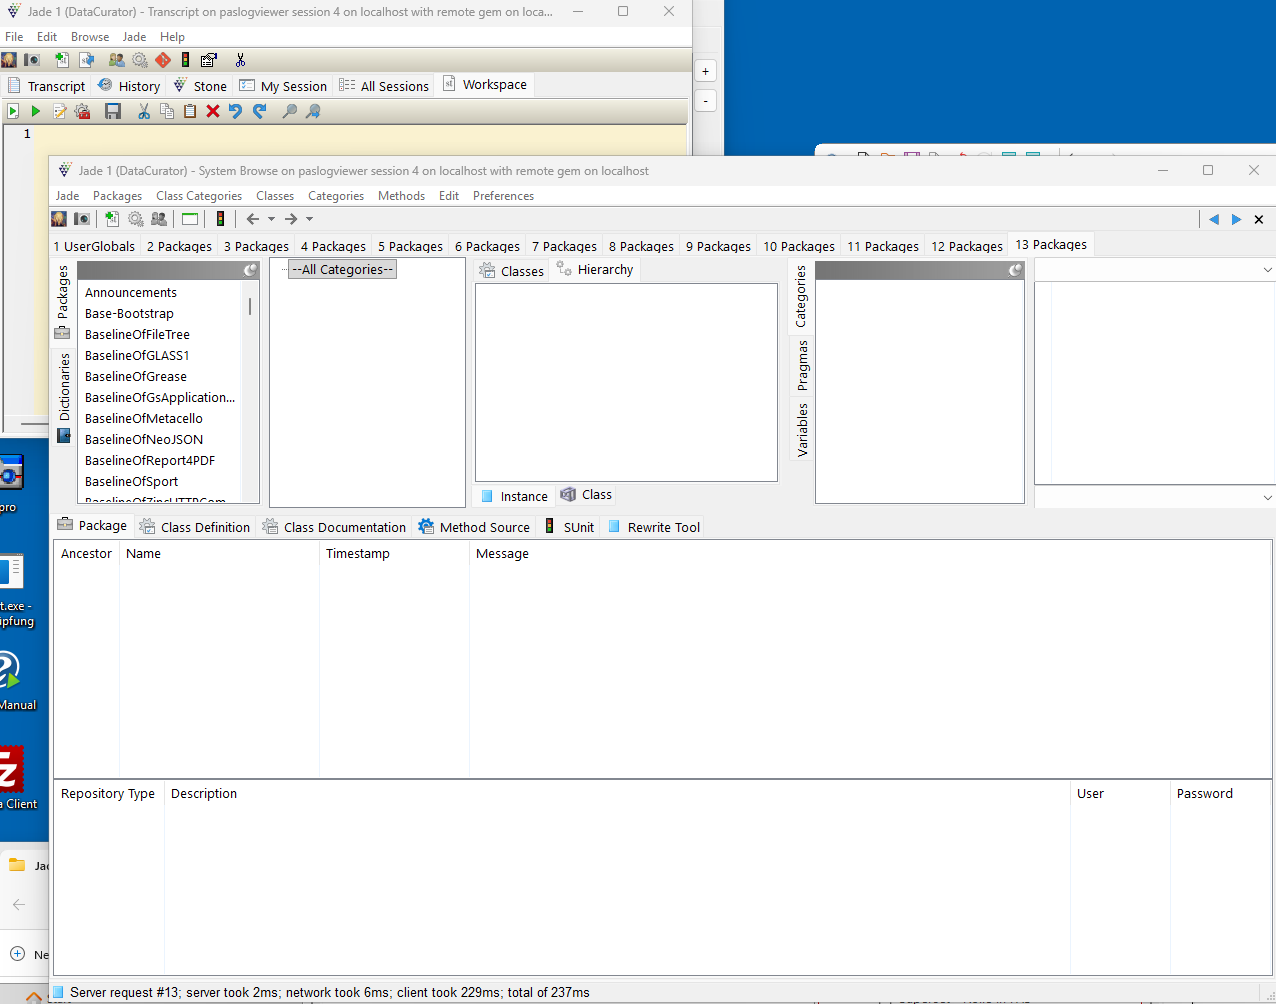Screen dimensions: 1276x1004
Task: Click the minus button beside Transcript window
Action: pos(705,101)
